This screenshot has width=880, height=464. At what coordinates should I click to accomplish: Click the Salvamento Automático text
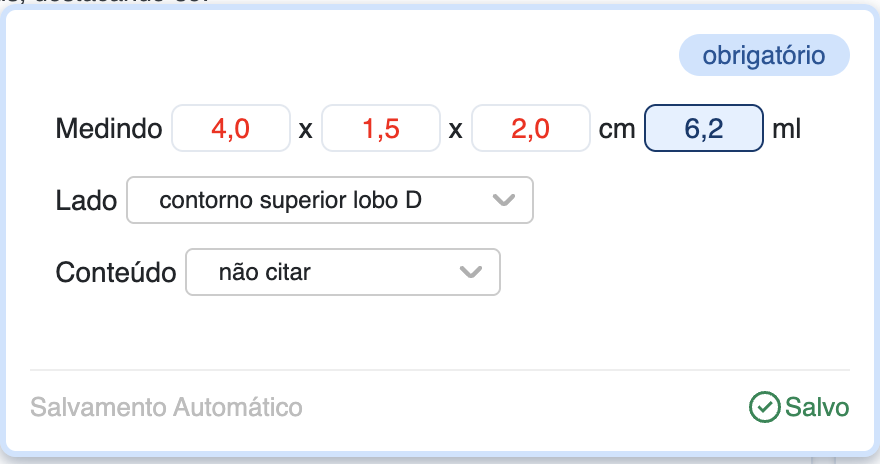pos(166,408)
